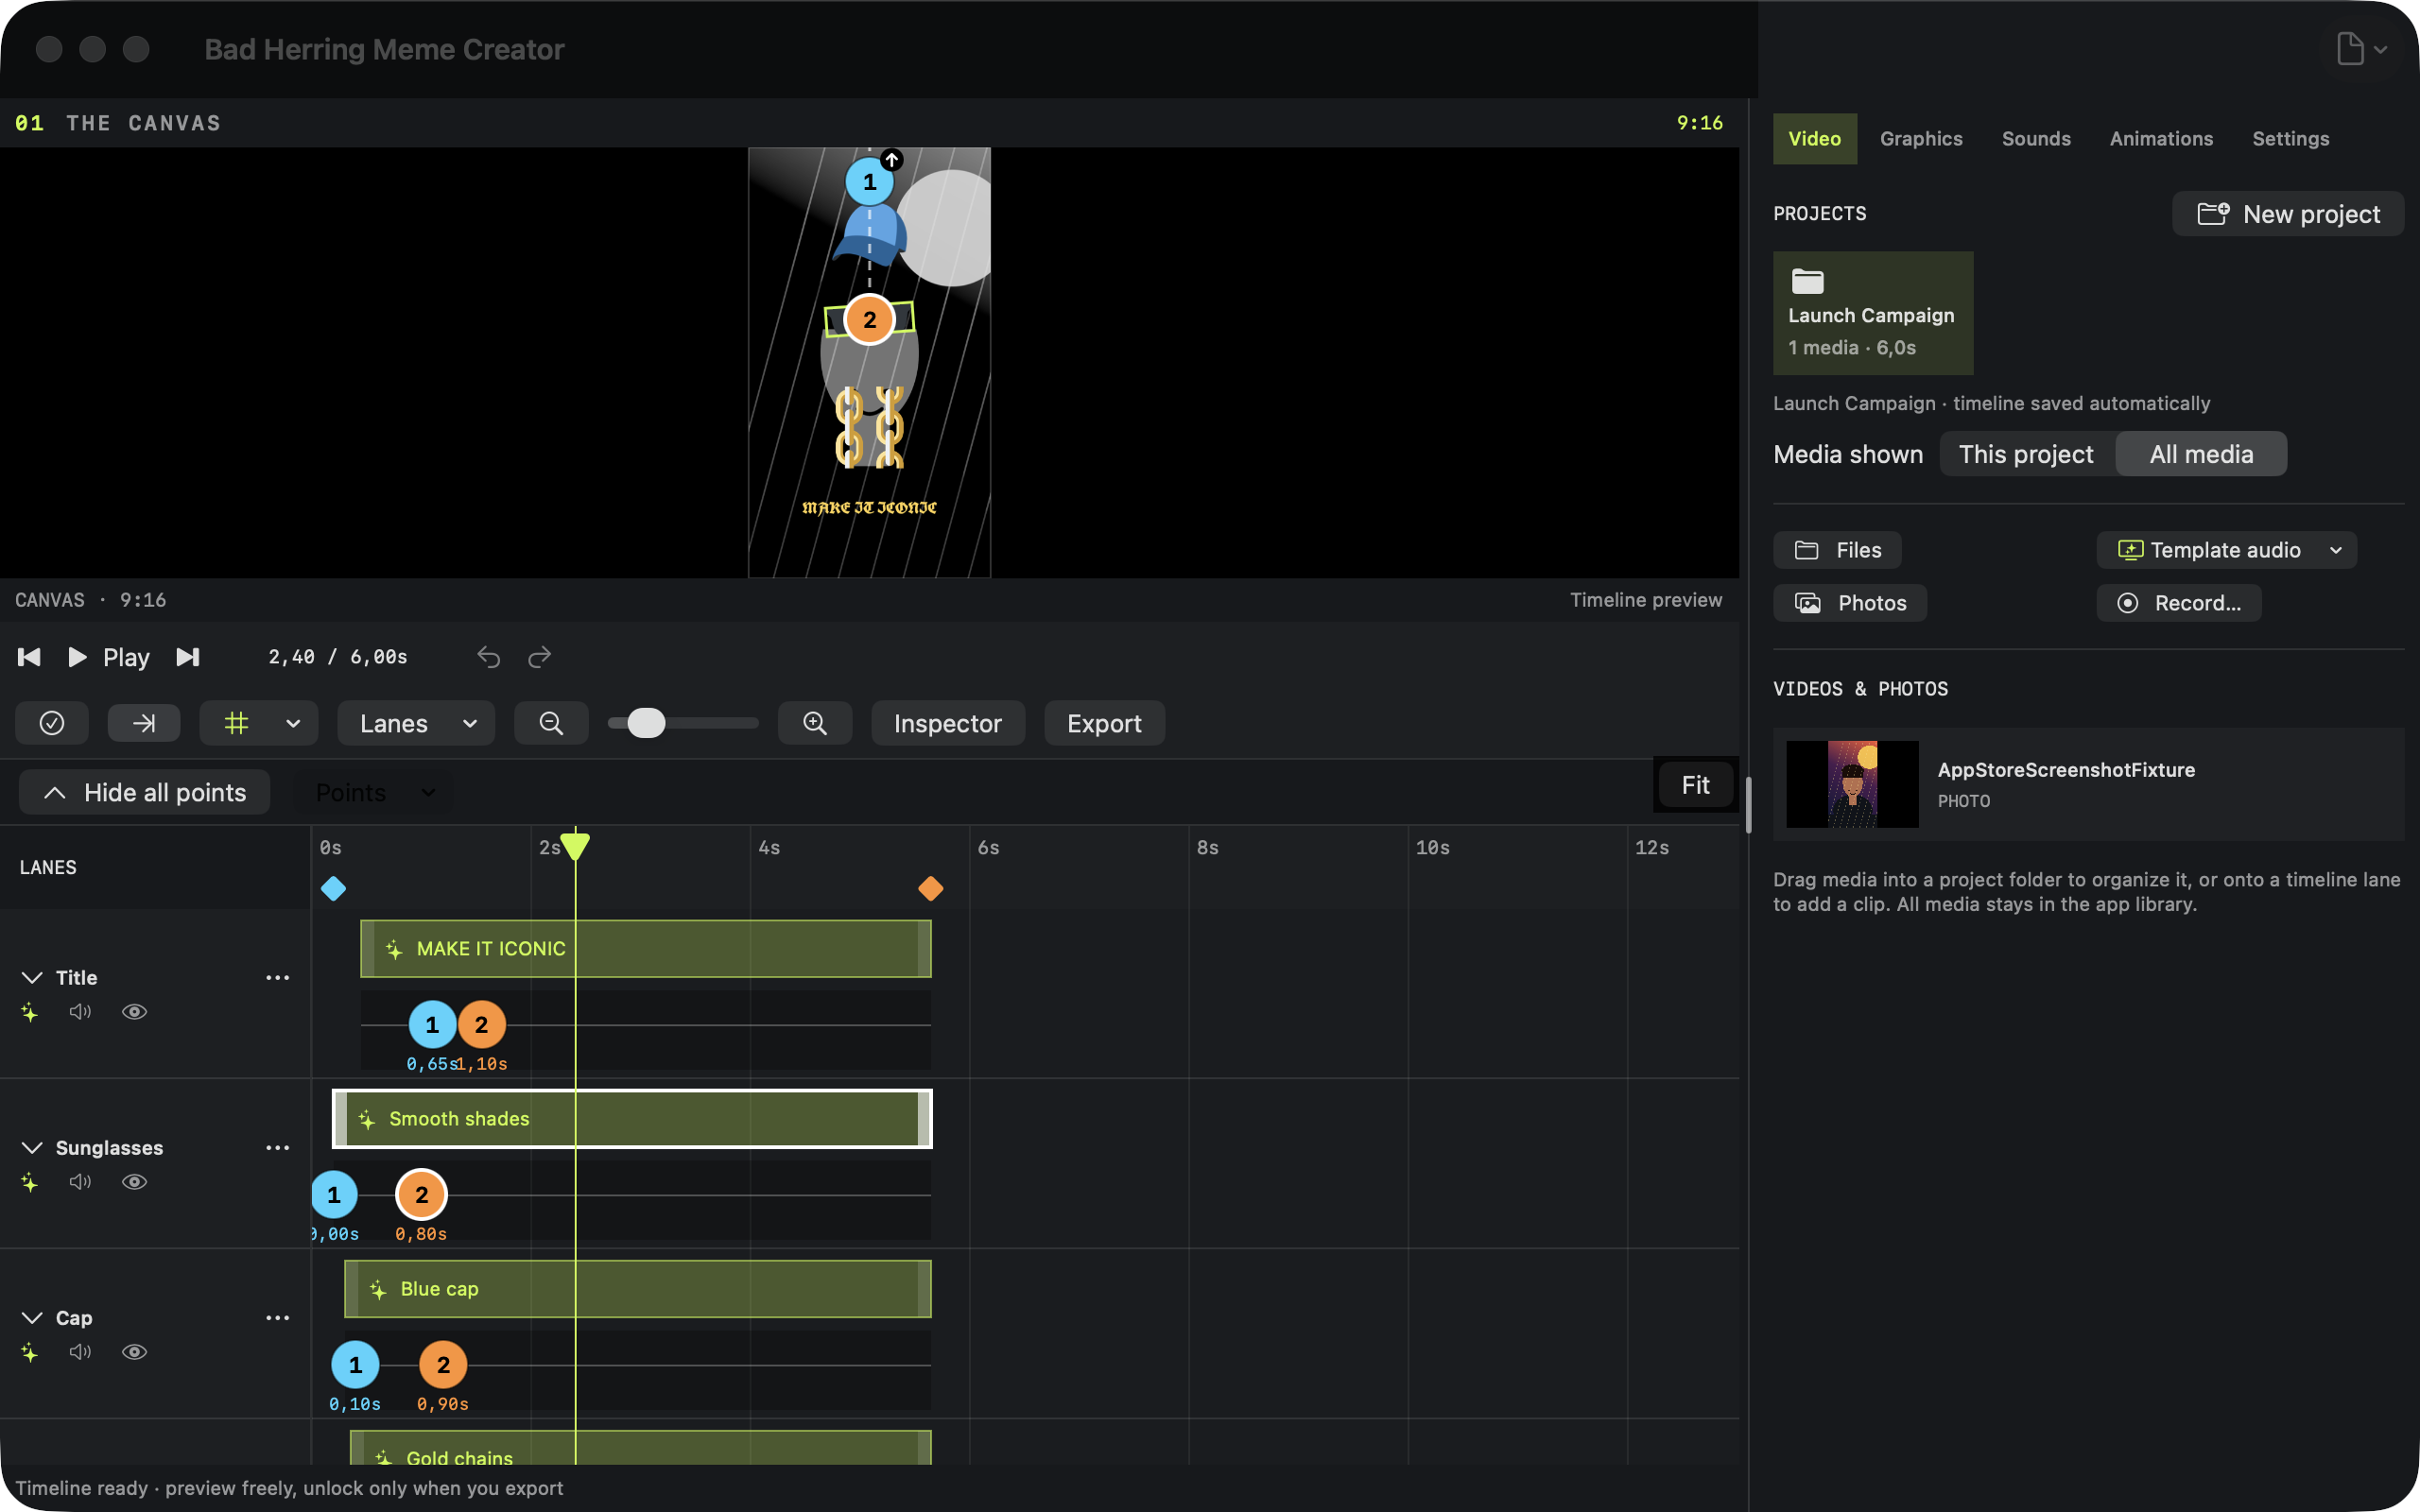Click the Record... button
Viewport: 2420px width, 1512px height.
(x=2179, y=603)
